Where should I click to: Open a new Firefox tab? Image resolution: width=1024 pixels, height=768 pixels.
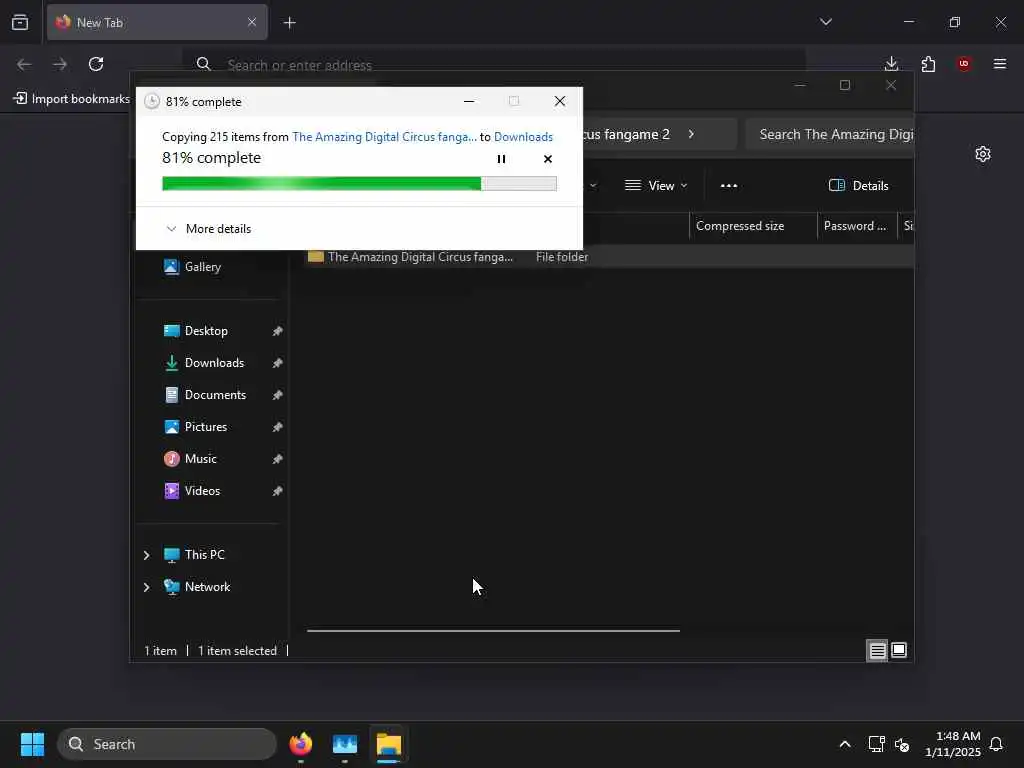[289, 23]
